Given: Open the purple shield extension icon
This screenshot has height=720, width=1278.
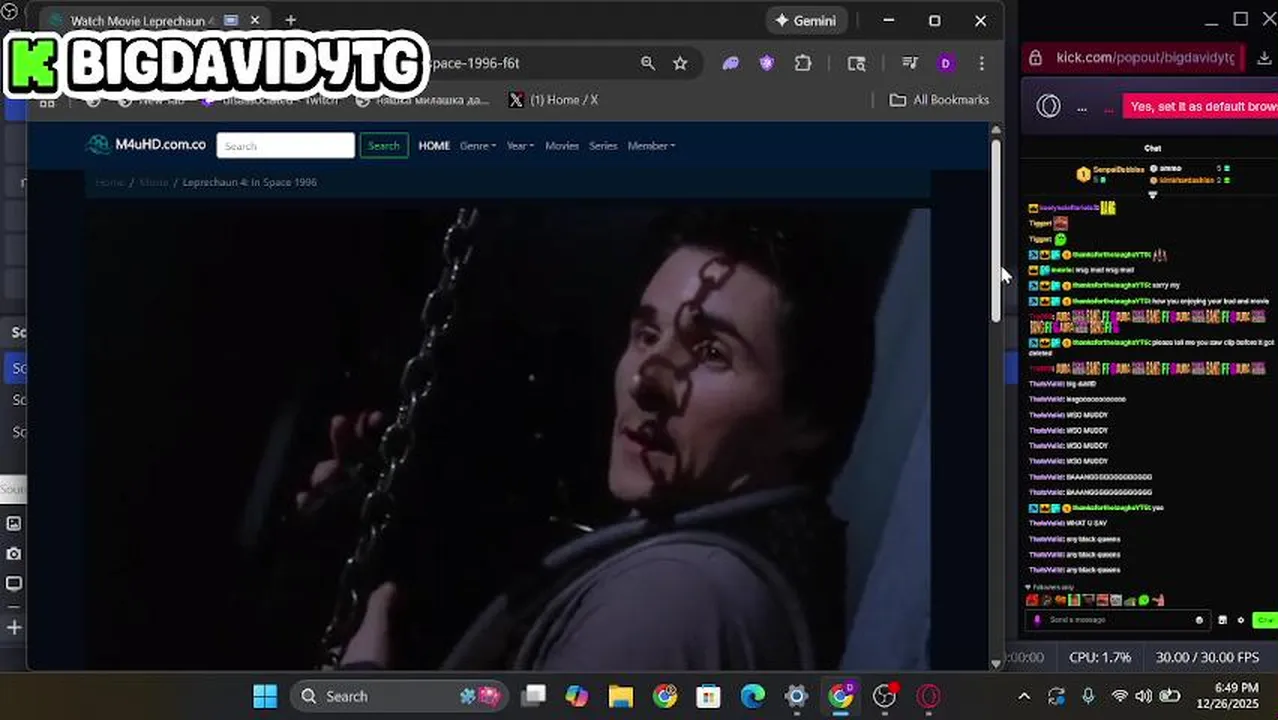Looking at the screenshot, I should [x=767, y=63].
